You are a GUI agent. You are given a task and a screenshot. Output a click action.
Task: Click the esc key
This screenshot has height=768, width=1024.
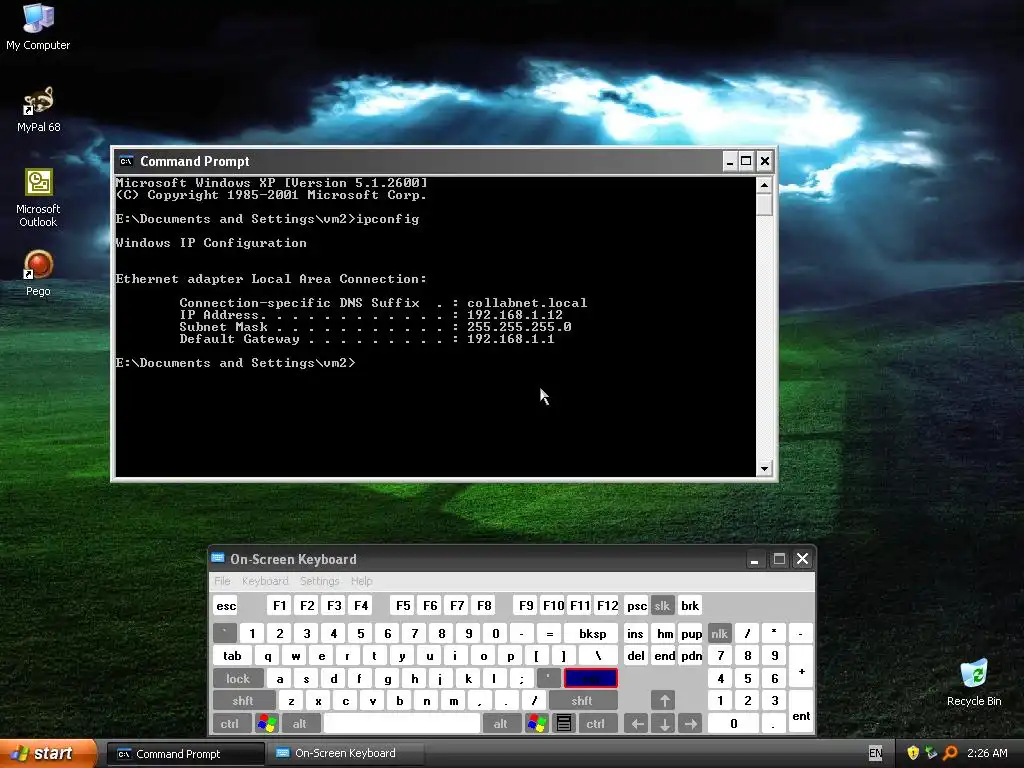pos(226,605)
